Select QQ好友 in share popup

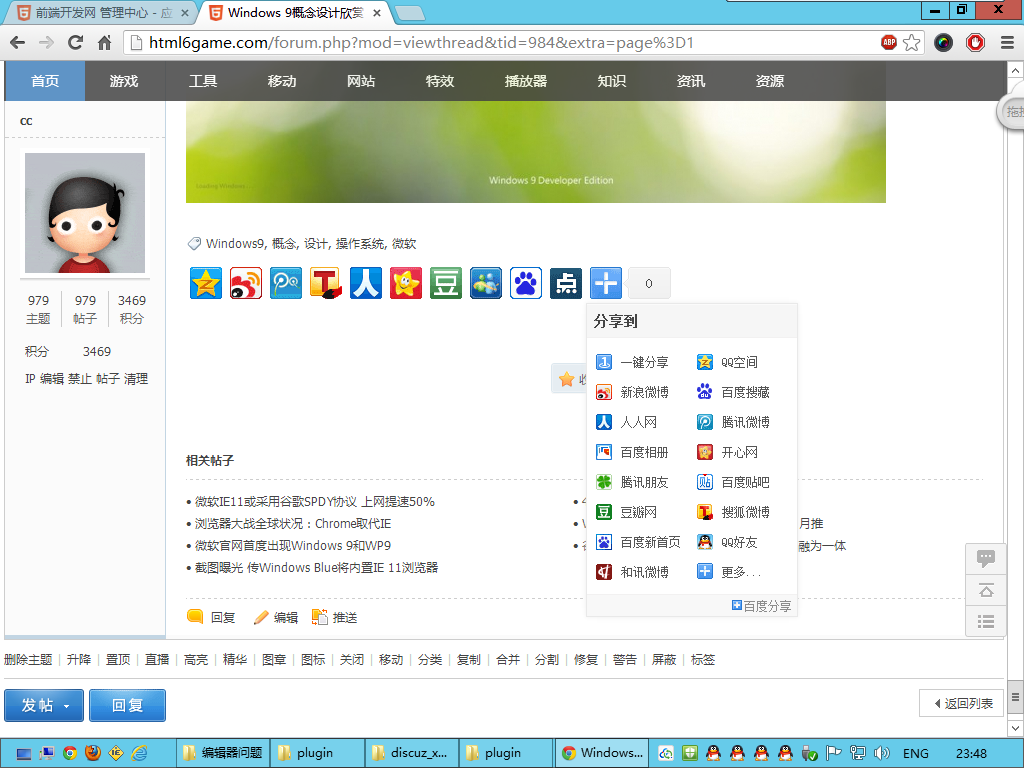pos(728,542)
